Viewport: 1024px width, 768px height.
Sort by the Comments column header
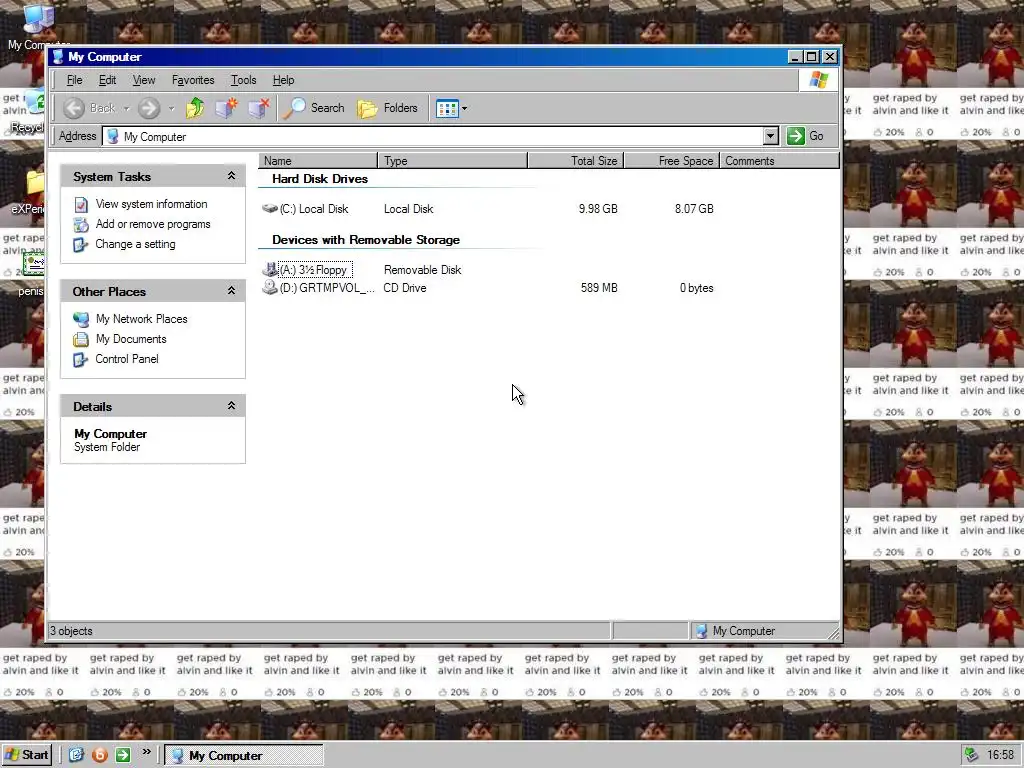pyautogui.click(x=779, y=161)
